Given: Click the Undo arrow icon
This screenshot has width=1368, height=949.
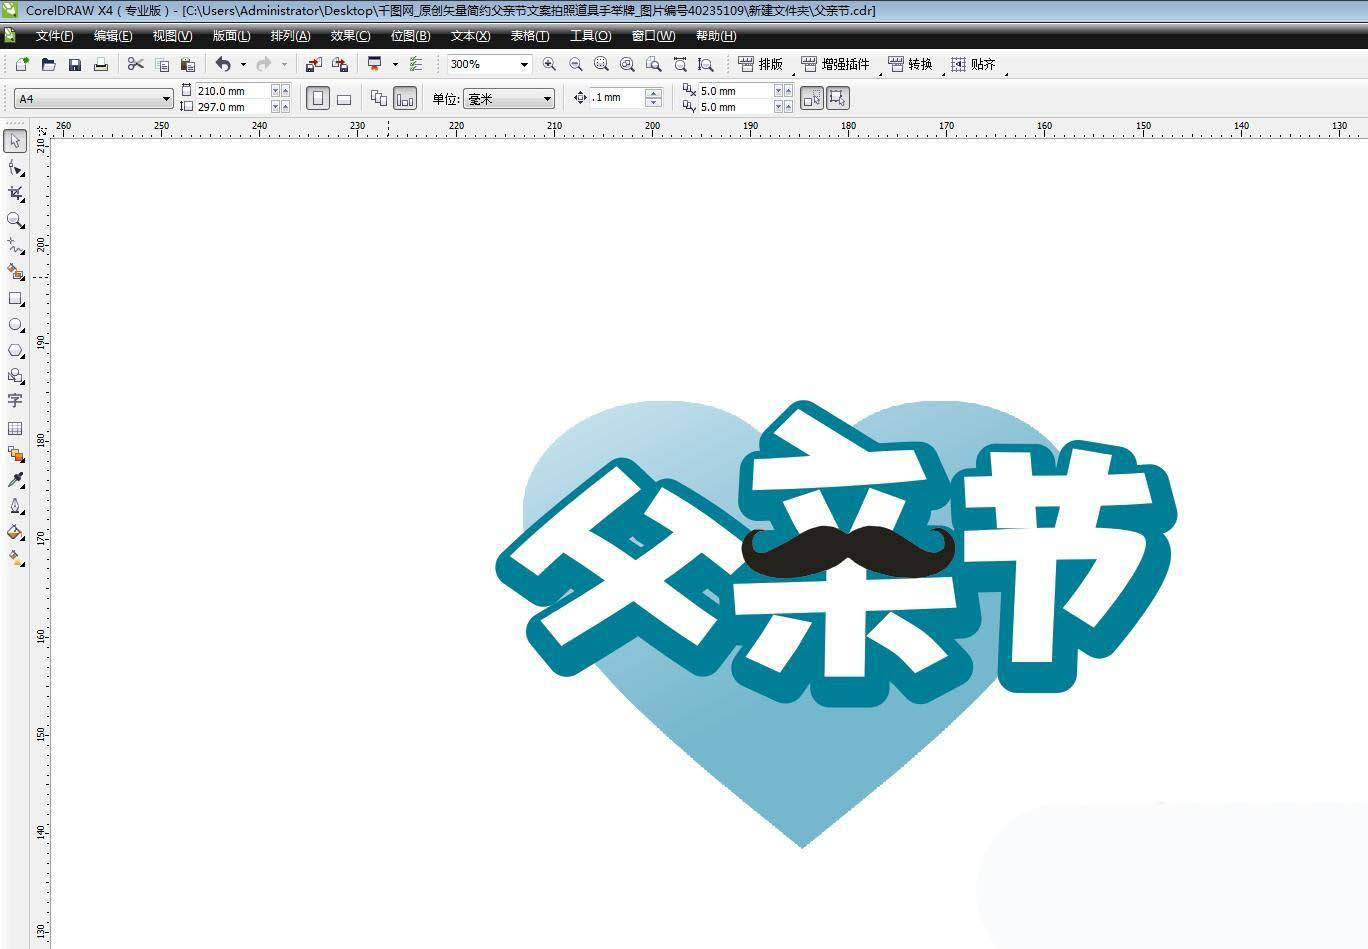Looking at the screenshot, I should [222, 64].
